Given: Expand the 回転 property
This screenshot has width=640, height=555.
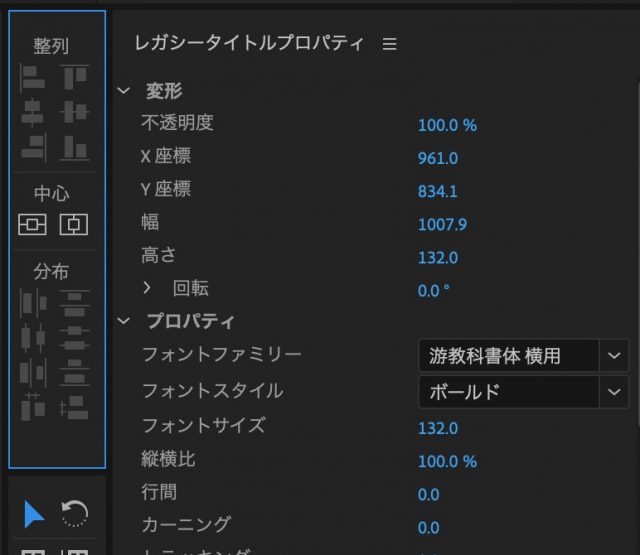Looking at the screenshot, I should 147,288.
